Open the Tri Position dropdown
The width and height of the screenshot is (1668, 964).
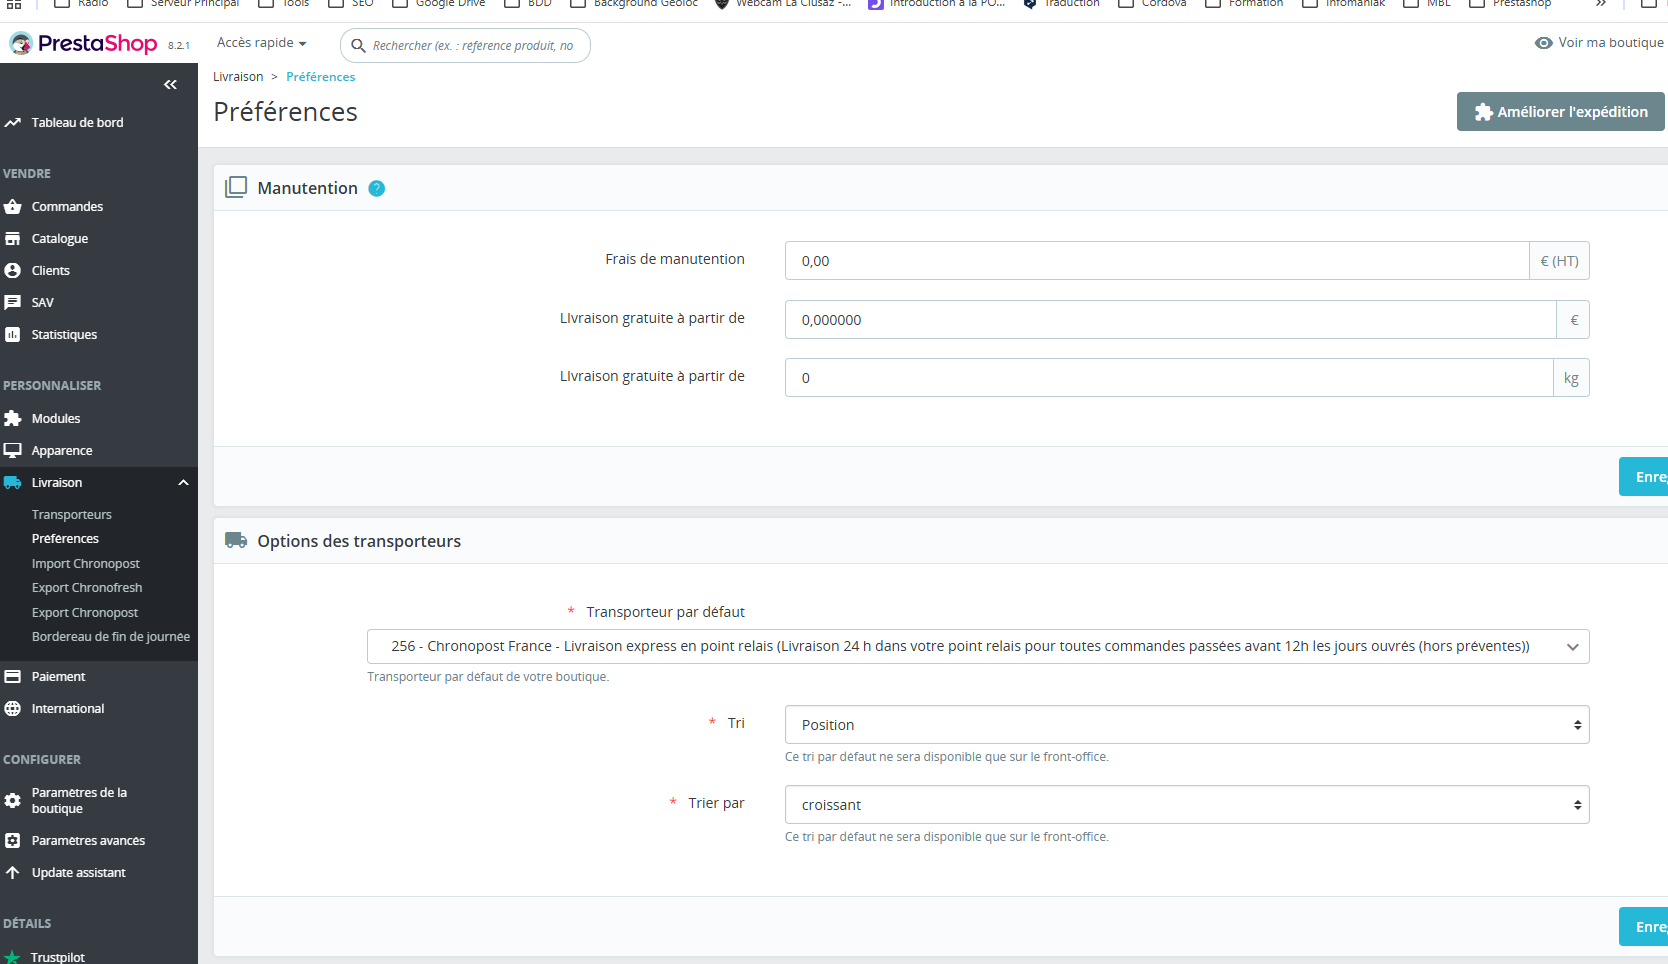[1187, 725]
